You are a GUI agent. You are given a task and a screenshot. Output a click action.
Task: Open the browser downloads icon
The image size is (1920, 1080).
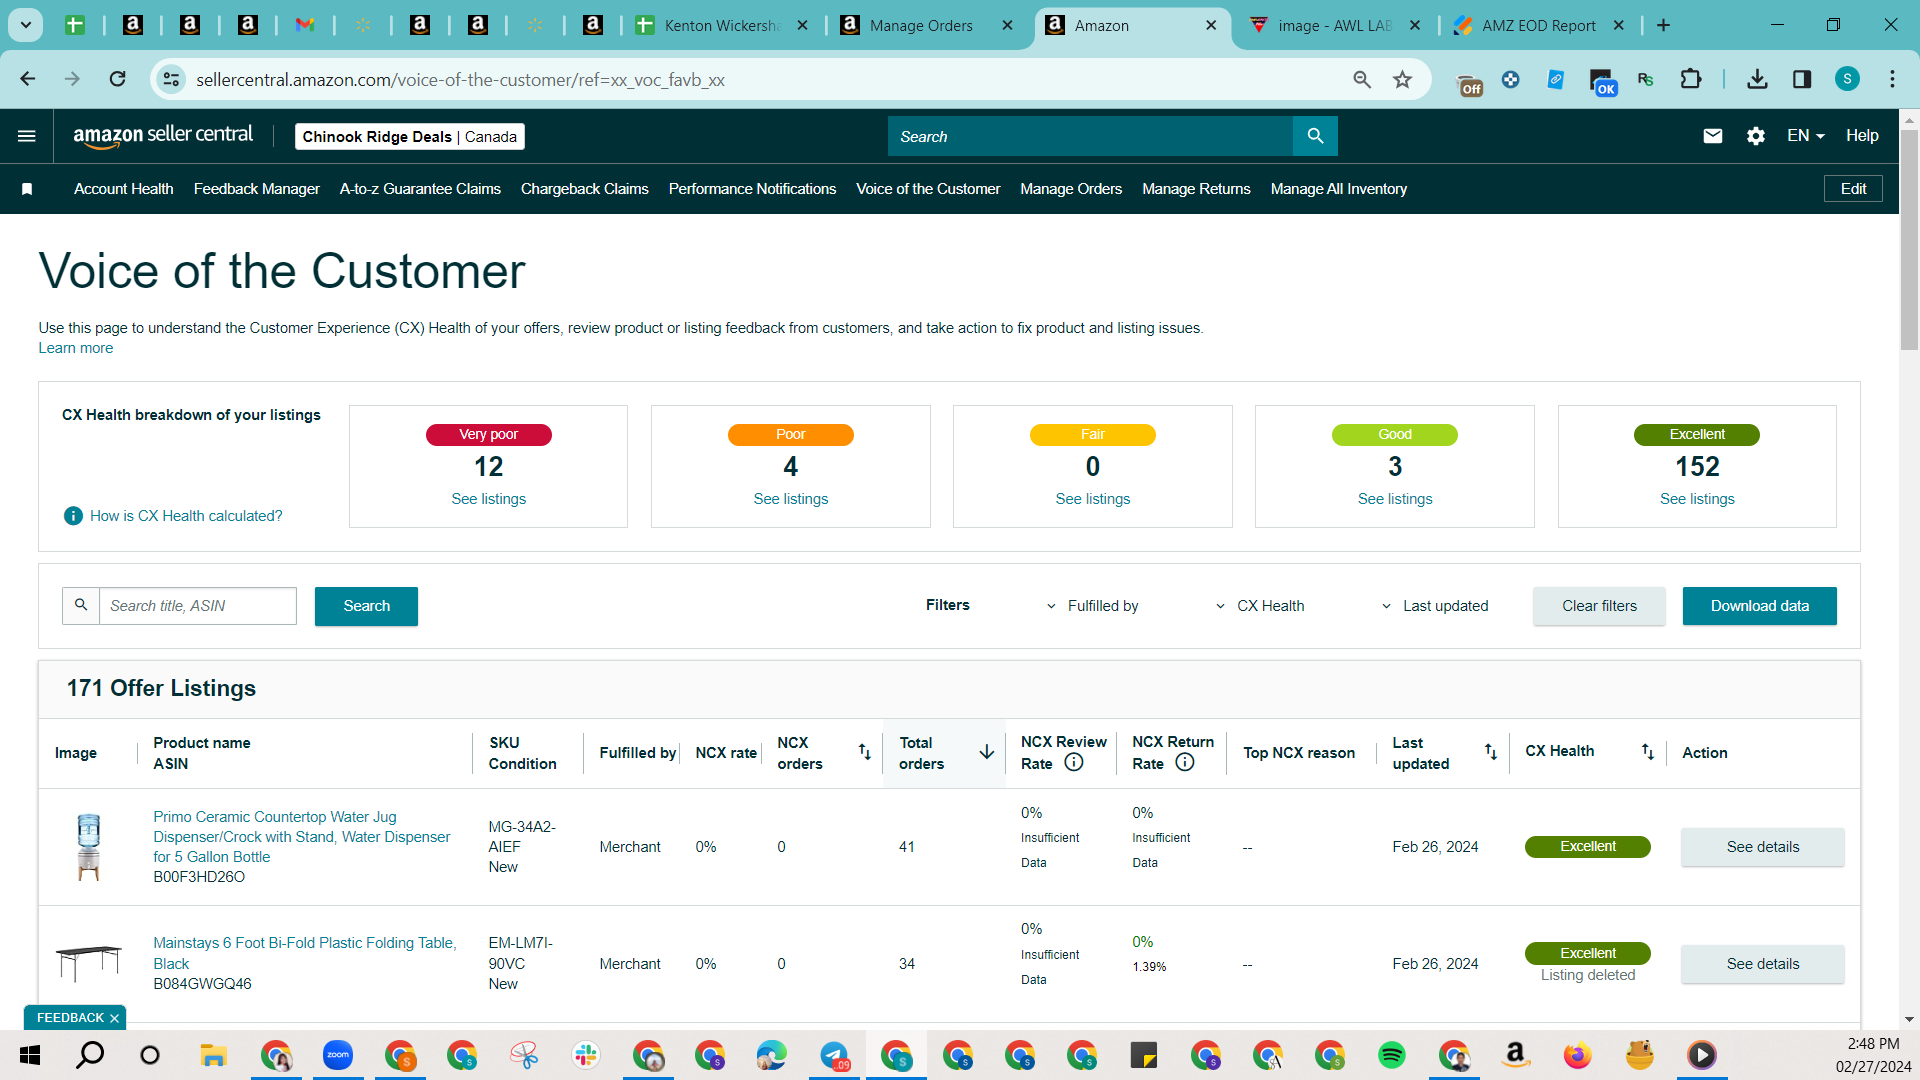tap(1757, 79)
